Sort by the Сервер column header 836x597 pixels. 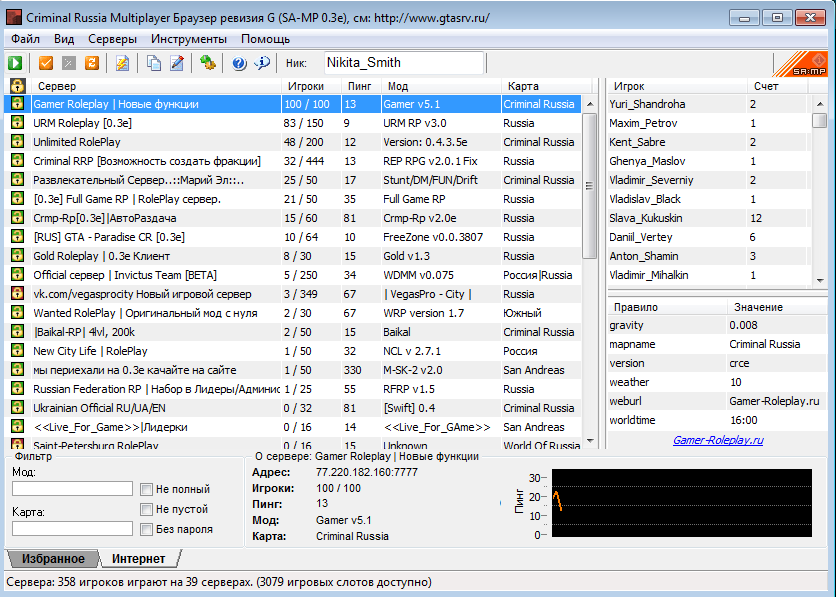tap(156, 86)
